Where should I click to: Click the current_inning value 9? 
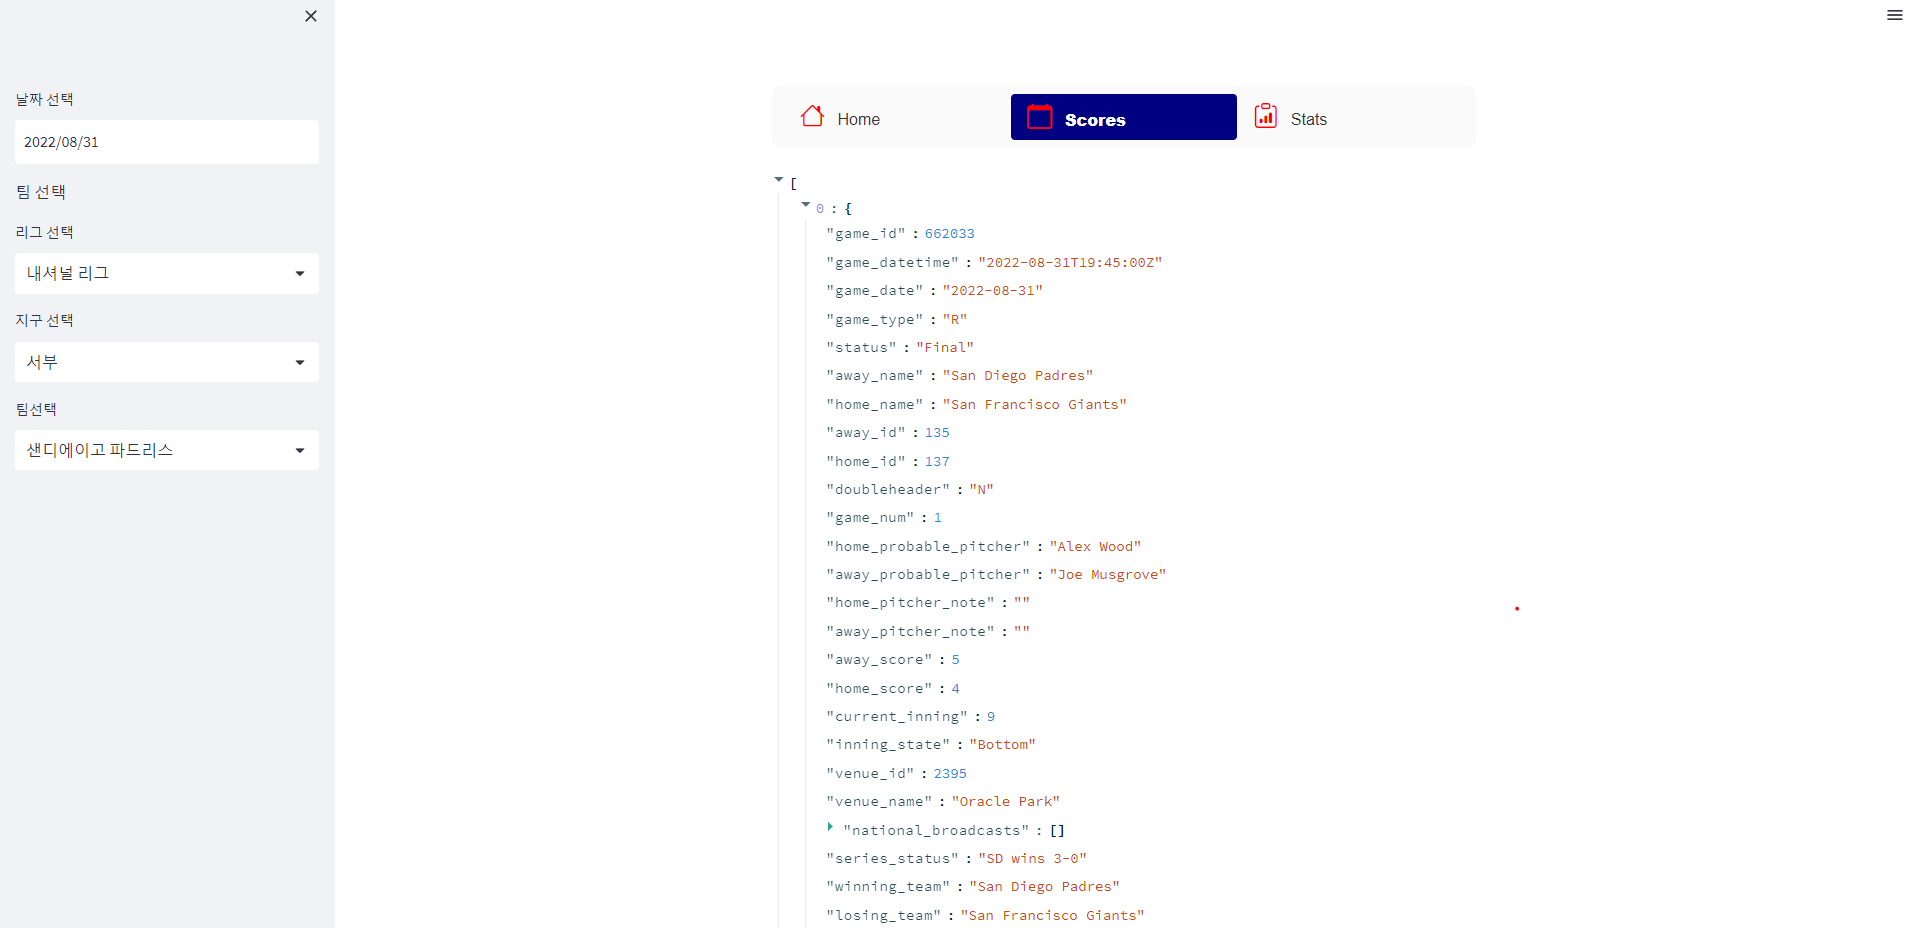991,717
